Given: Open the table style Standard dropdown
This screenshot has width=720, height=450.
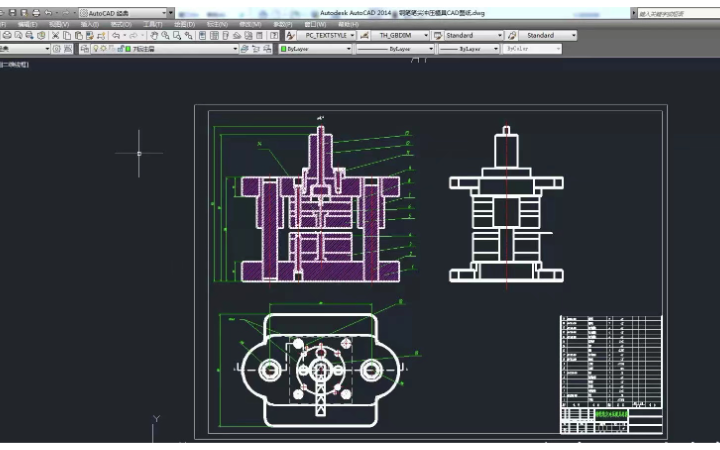Looking at the screenshot, I should coord(474,35).
